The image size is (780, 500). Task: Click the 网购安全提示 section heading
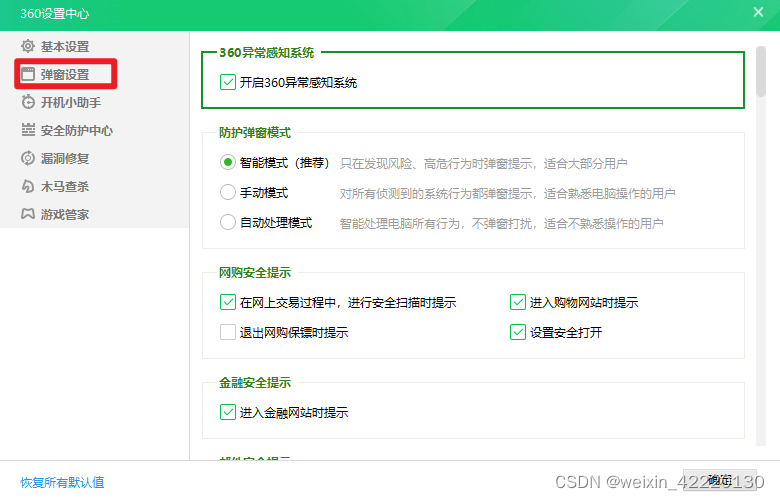tap(255, 273)
